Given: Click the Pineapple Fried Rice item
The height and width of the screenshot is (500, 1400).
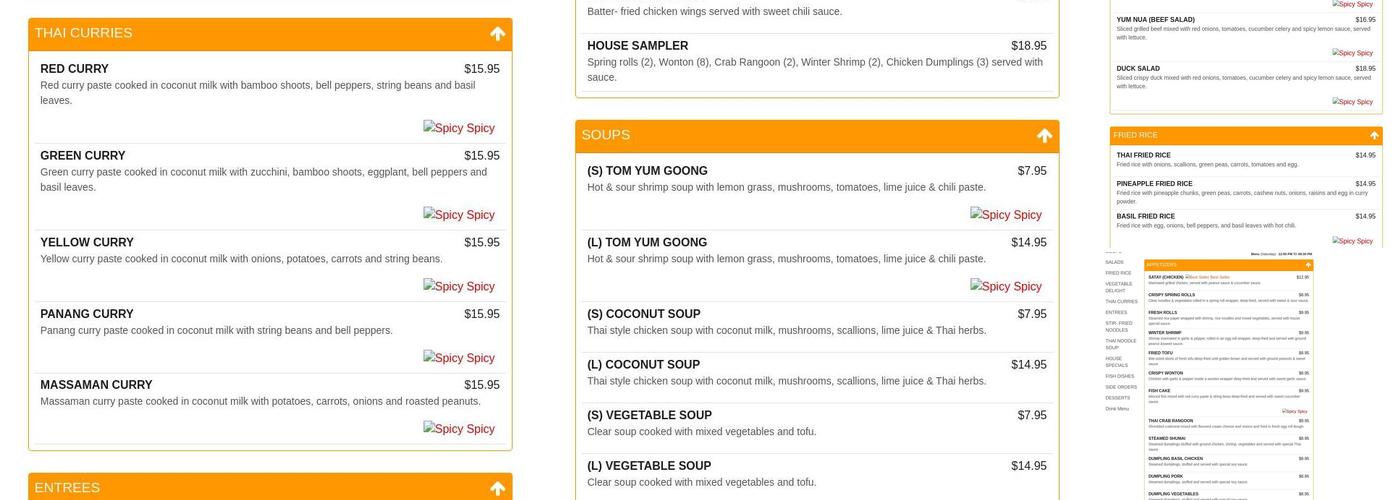Looking at the screenshot, I should (x=1154, y=184).
